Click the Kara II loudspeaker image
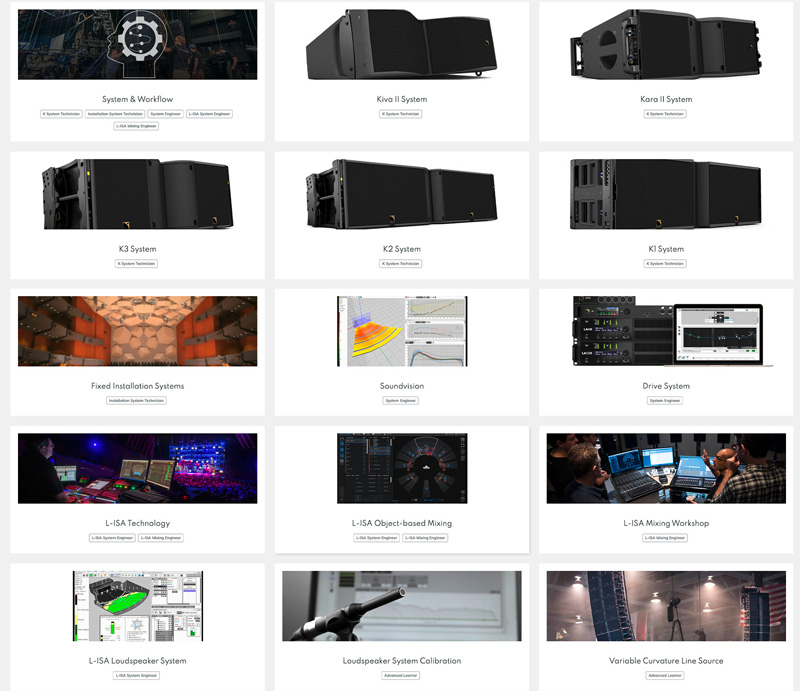 (x=666, y=44)
